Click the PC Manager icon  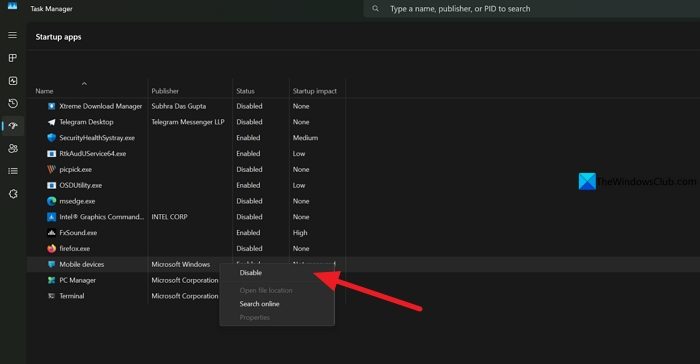51,280
